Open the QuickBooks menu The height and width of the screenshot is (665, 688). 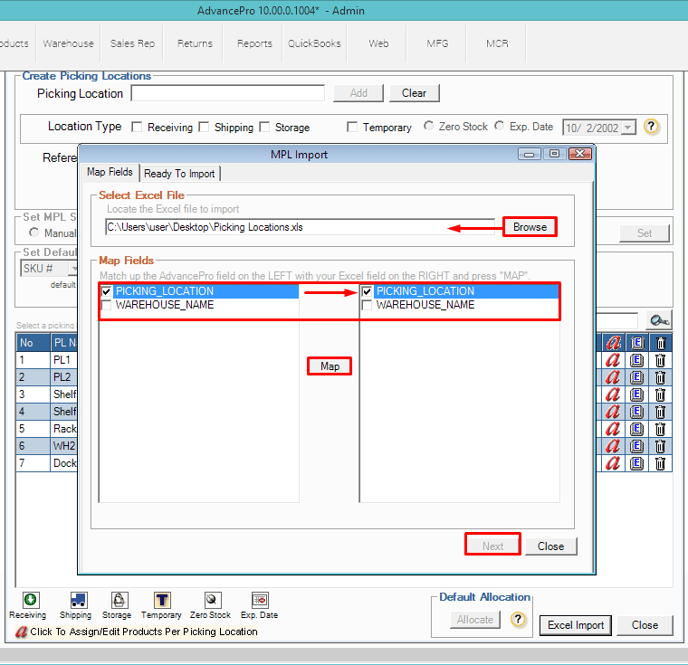pos(314,43)
